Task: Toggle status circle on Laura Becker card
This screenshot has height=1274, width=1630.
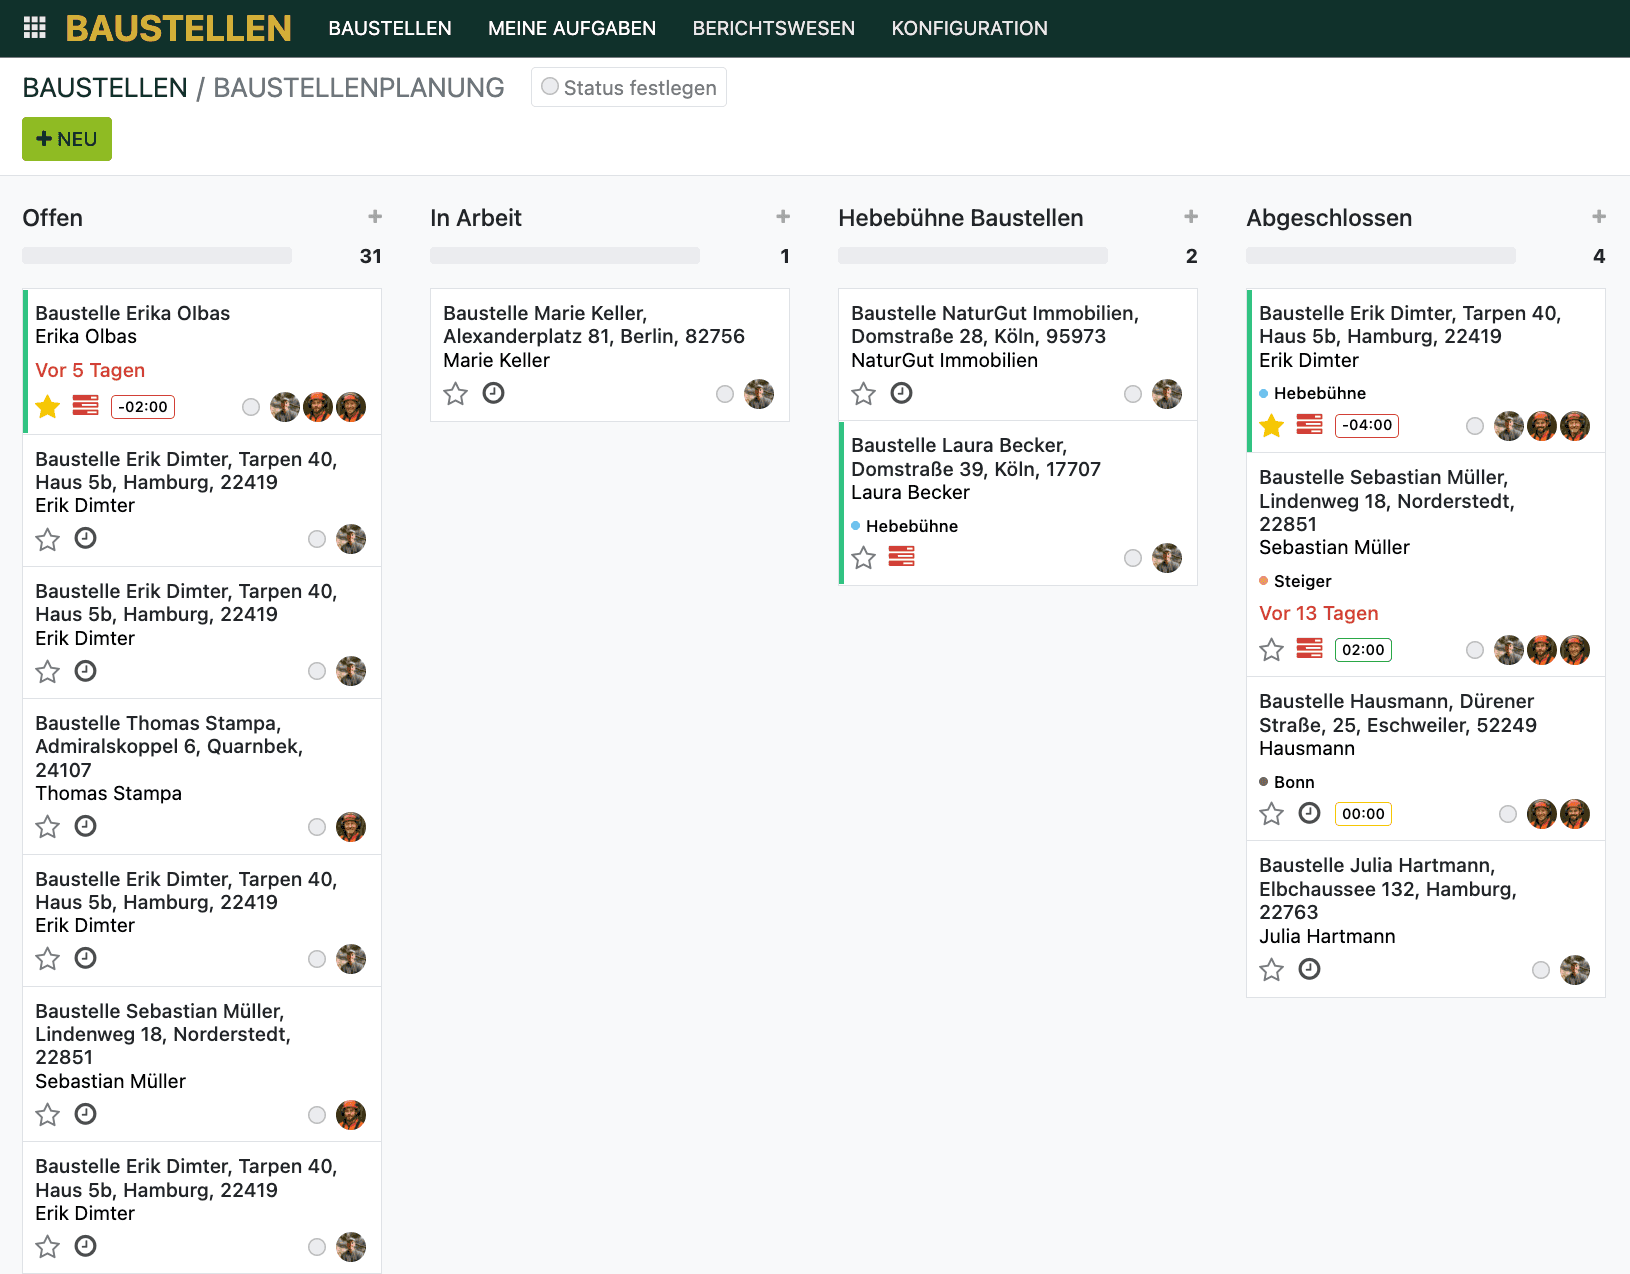Action: 1133,558
